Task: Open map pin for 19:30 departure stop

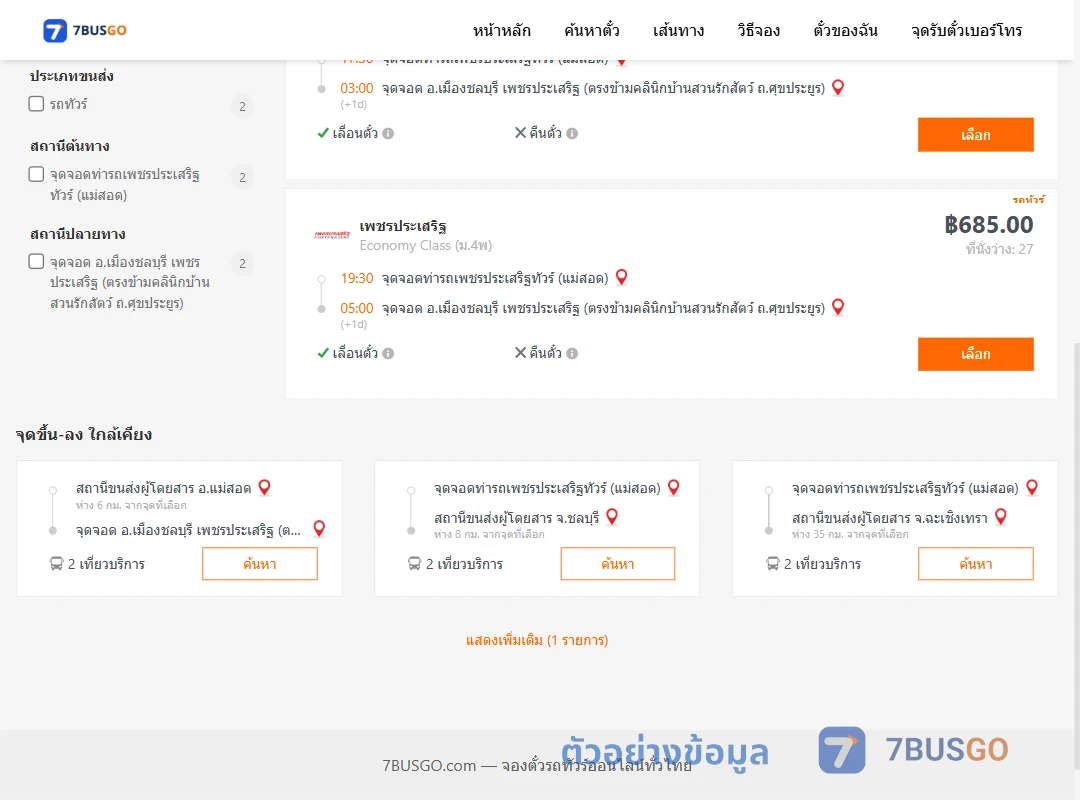Action: pos(621,277)
